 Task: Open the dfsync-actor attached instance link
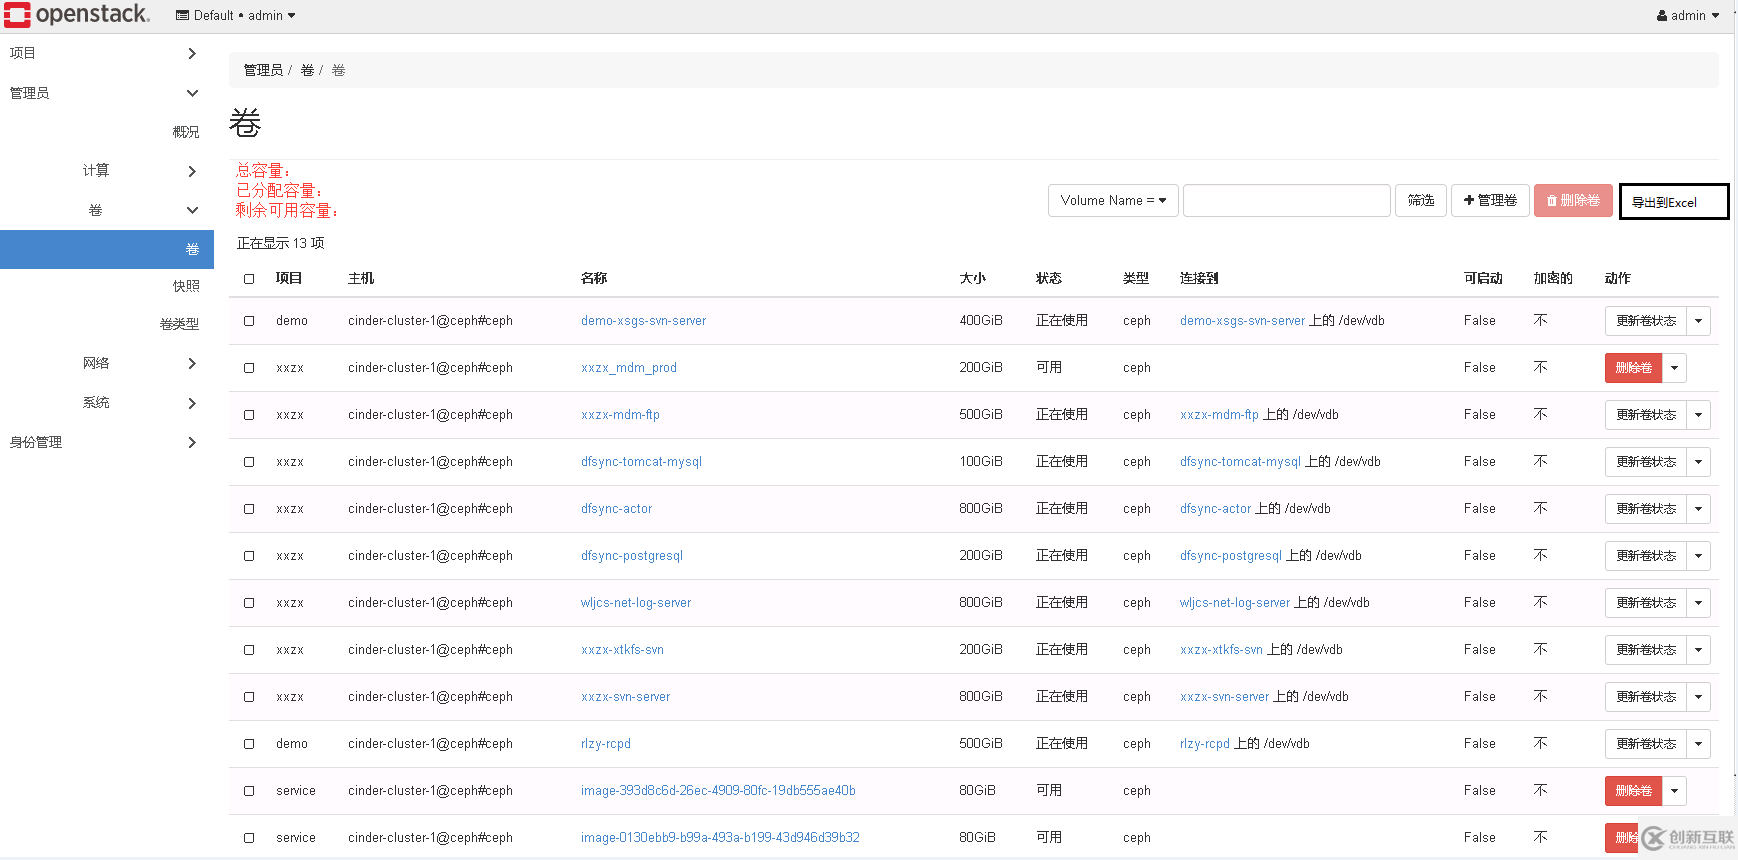point(1215,509)
